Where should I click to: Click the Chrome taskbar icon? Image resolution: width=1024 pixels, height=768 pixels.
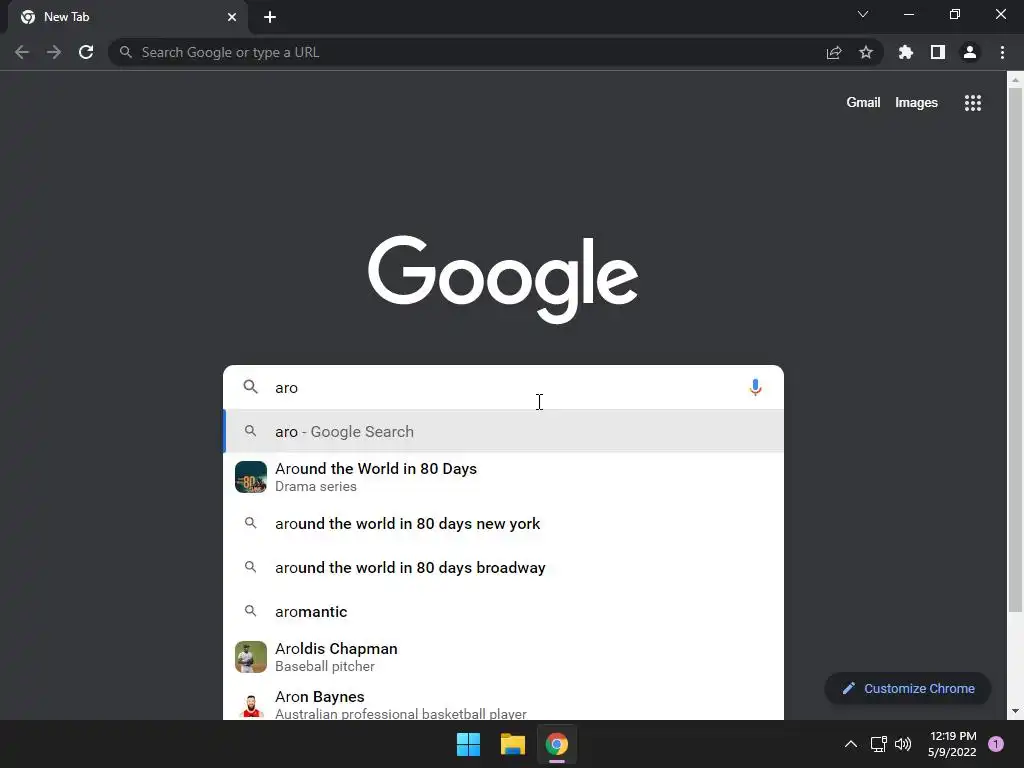(x=557, y=744)
